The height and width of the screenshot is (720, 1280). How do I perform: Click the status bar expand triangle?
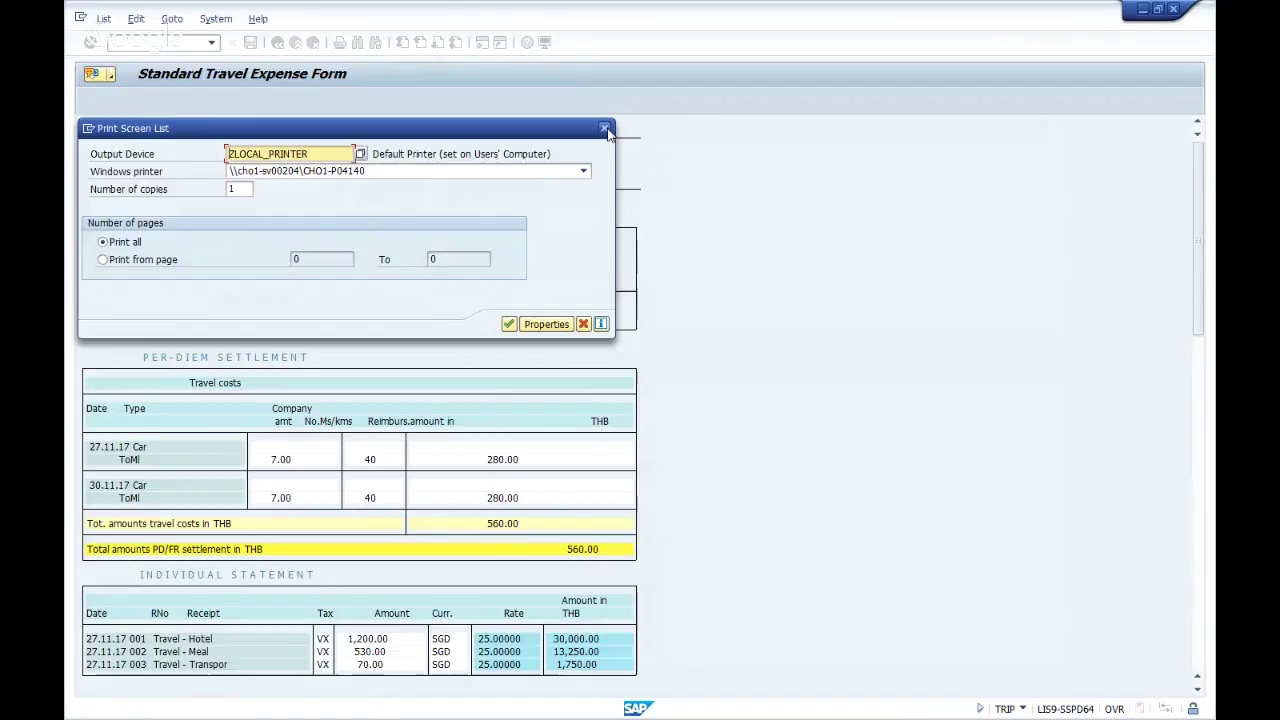[980, 709]
